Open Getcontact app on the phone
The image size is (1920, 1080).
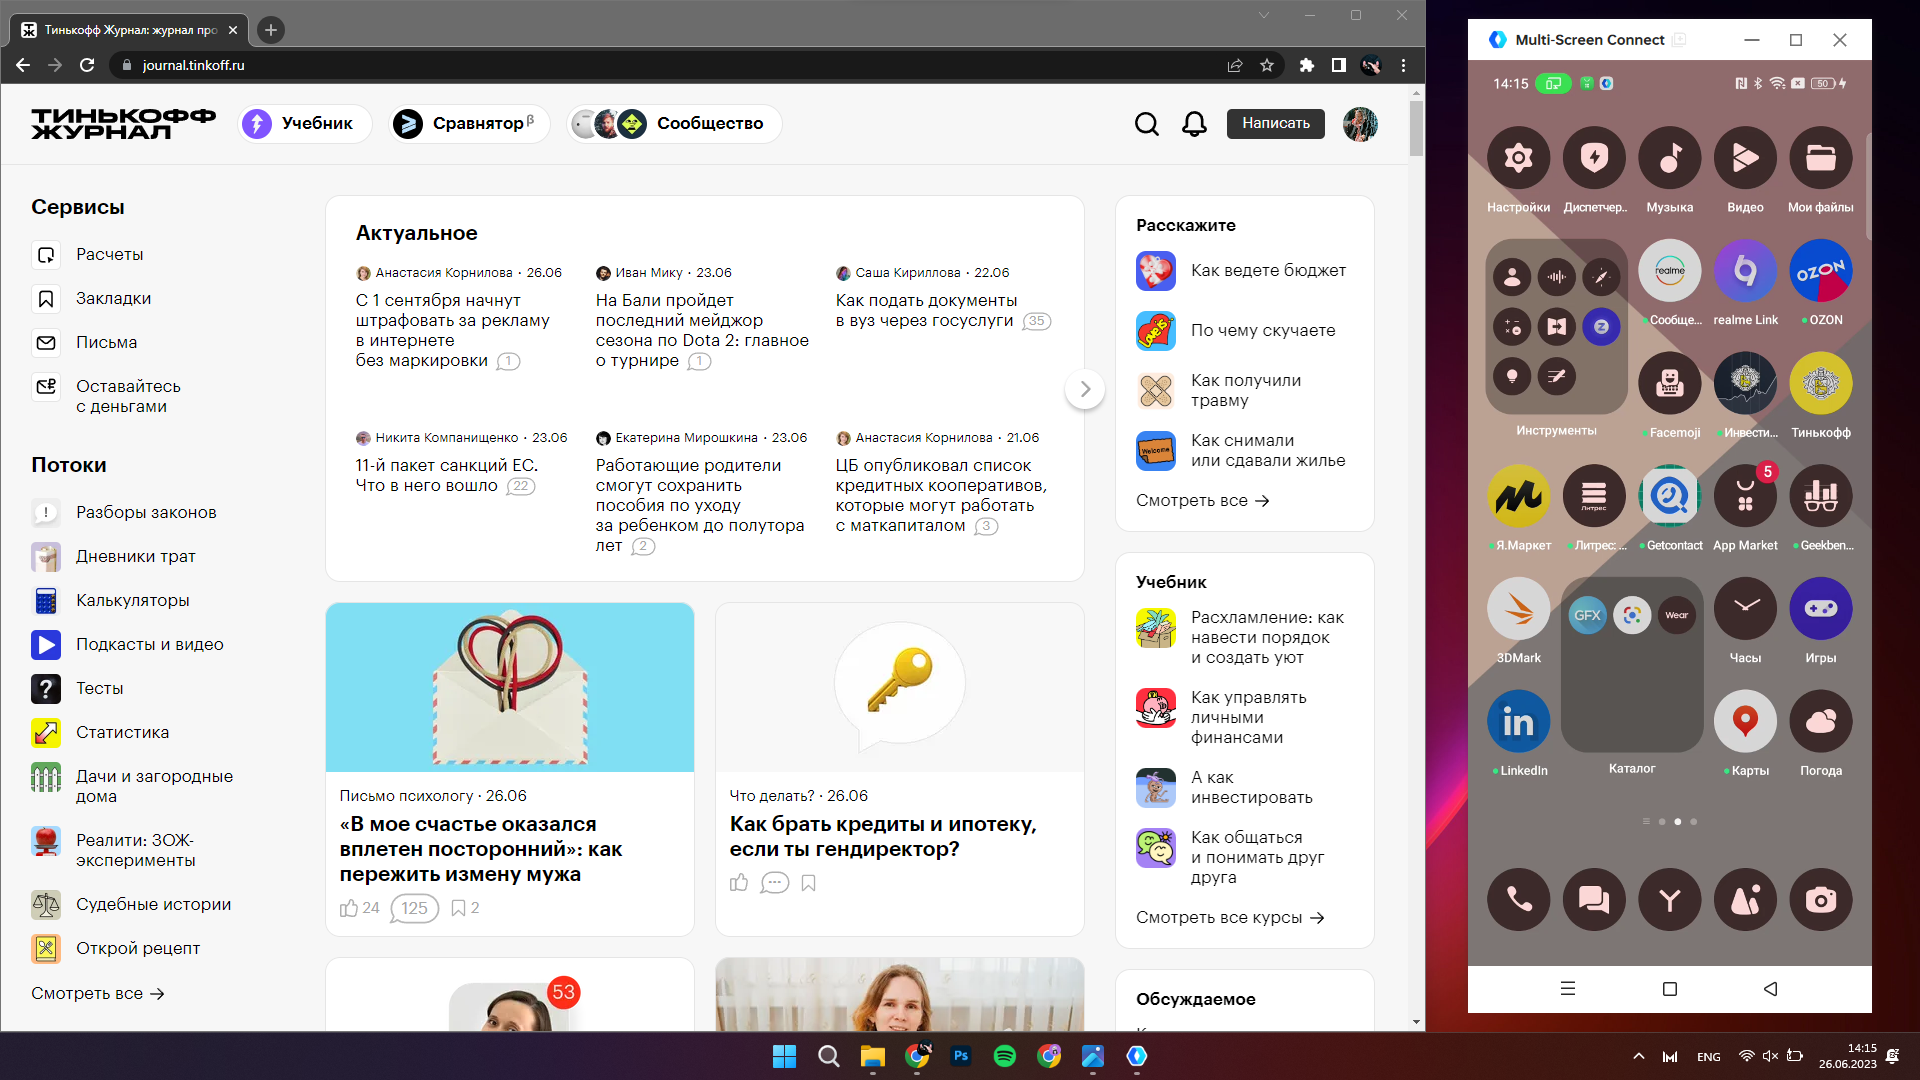(1670, 496)
